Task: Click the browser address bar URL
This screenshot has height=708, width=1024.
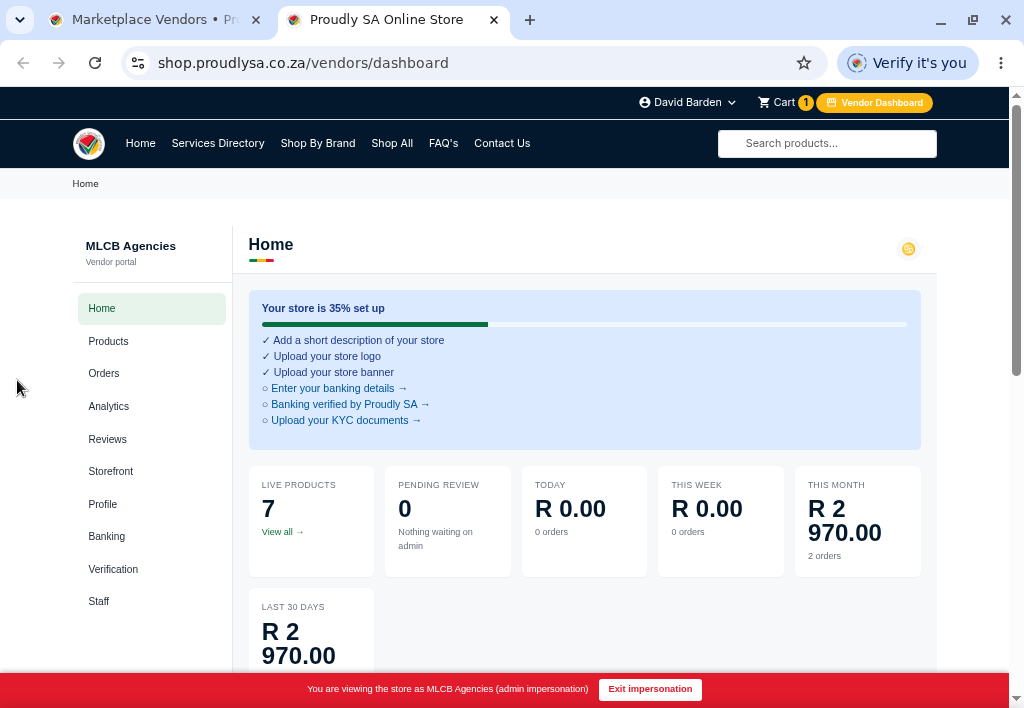Action: tap(303, 63)
